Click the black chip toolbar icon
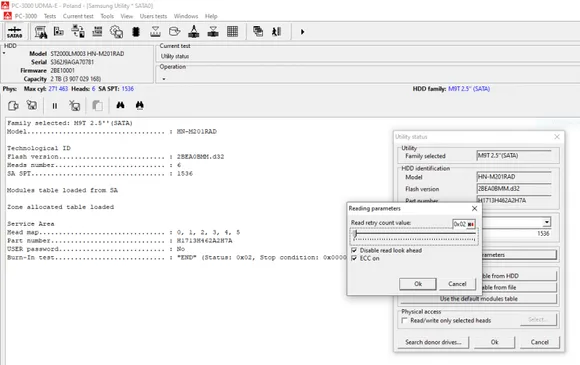The image size is (580, 365). (x=136, y=32)
